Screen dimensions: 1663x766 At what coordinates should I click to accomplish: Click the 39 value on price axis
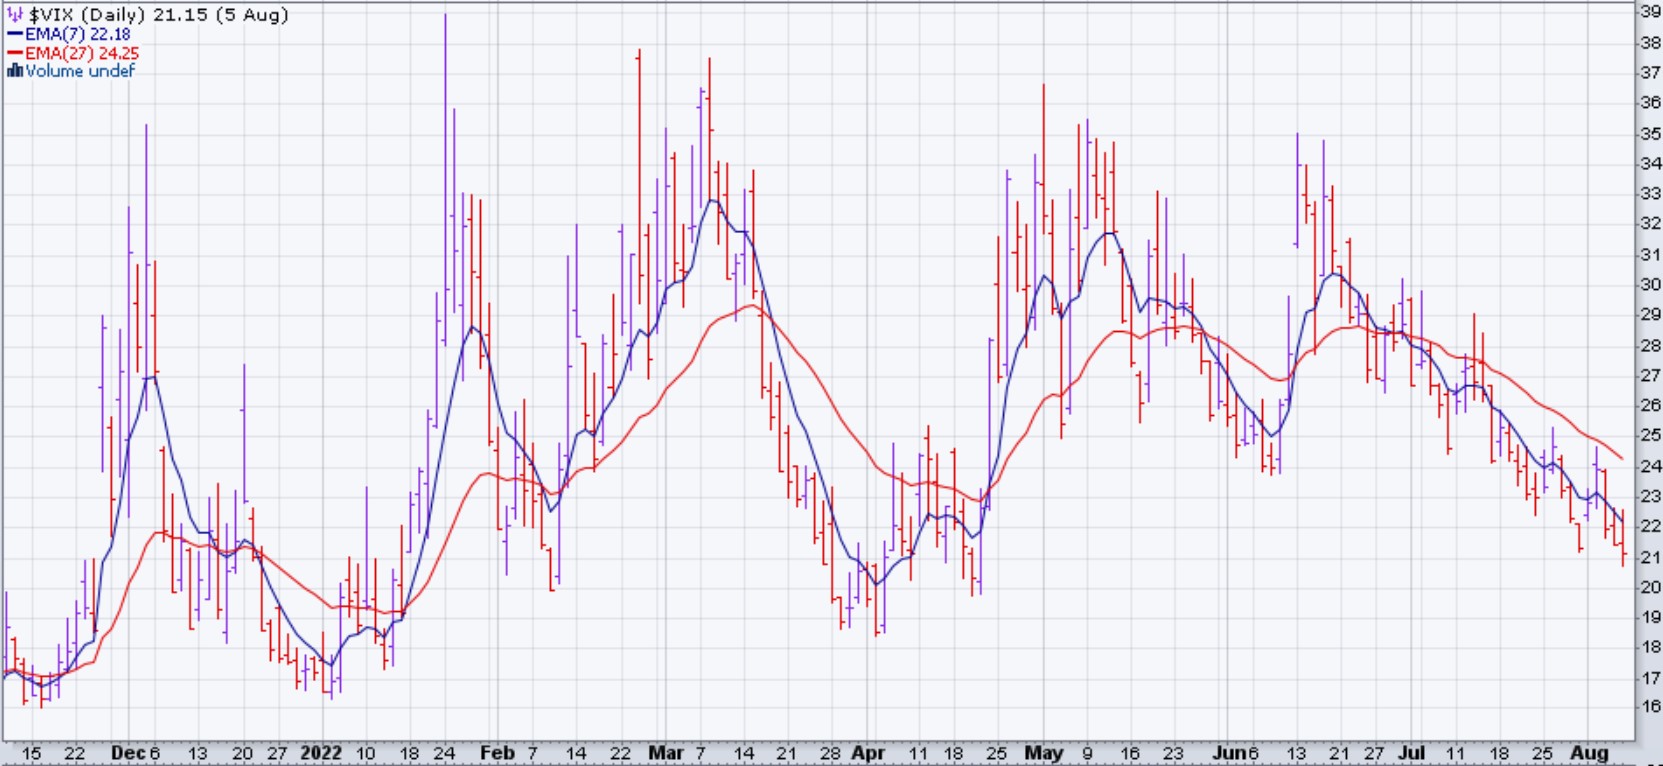pyautogui.click(x=1650, y=12)
